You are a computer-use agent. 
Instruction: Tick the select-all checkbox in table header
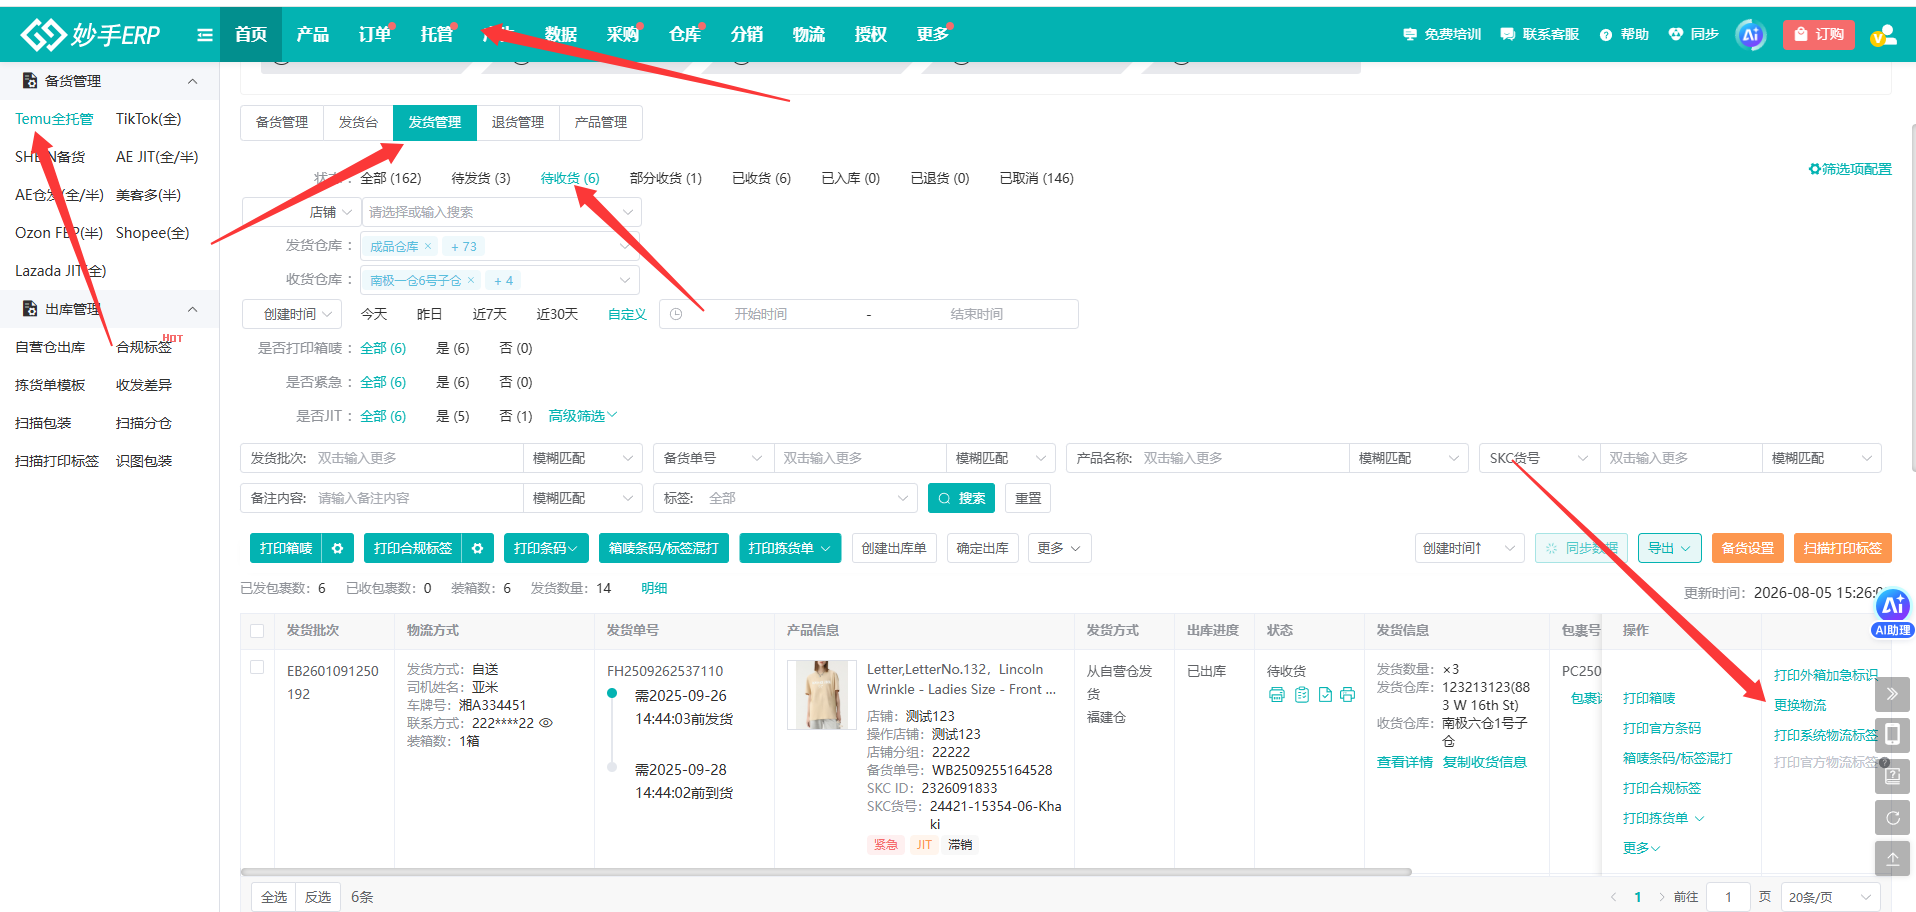257,631
